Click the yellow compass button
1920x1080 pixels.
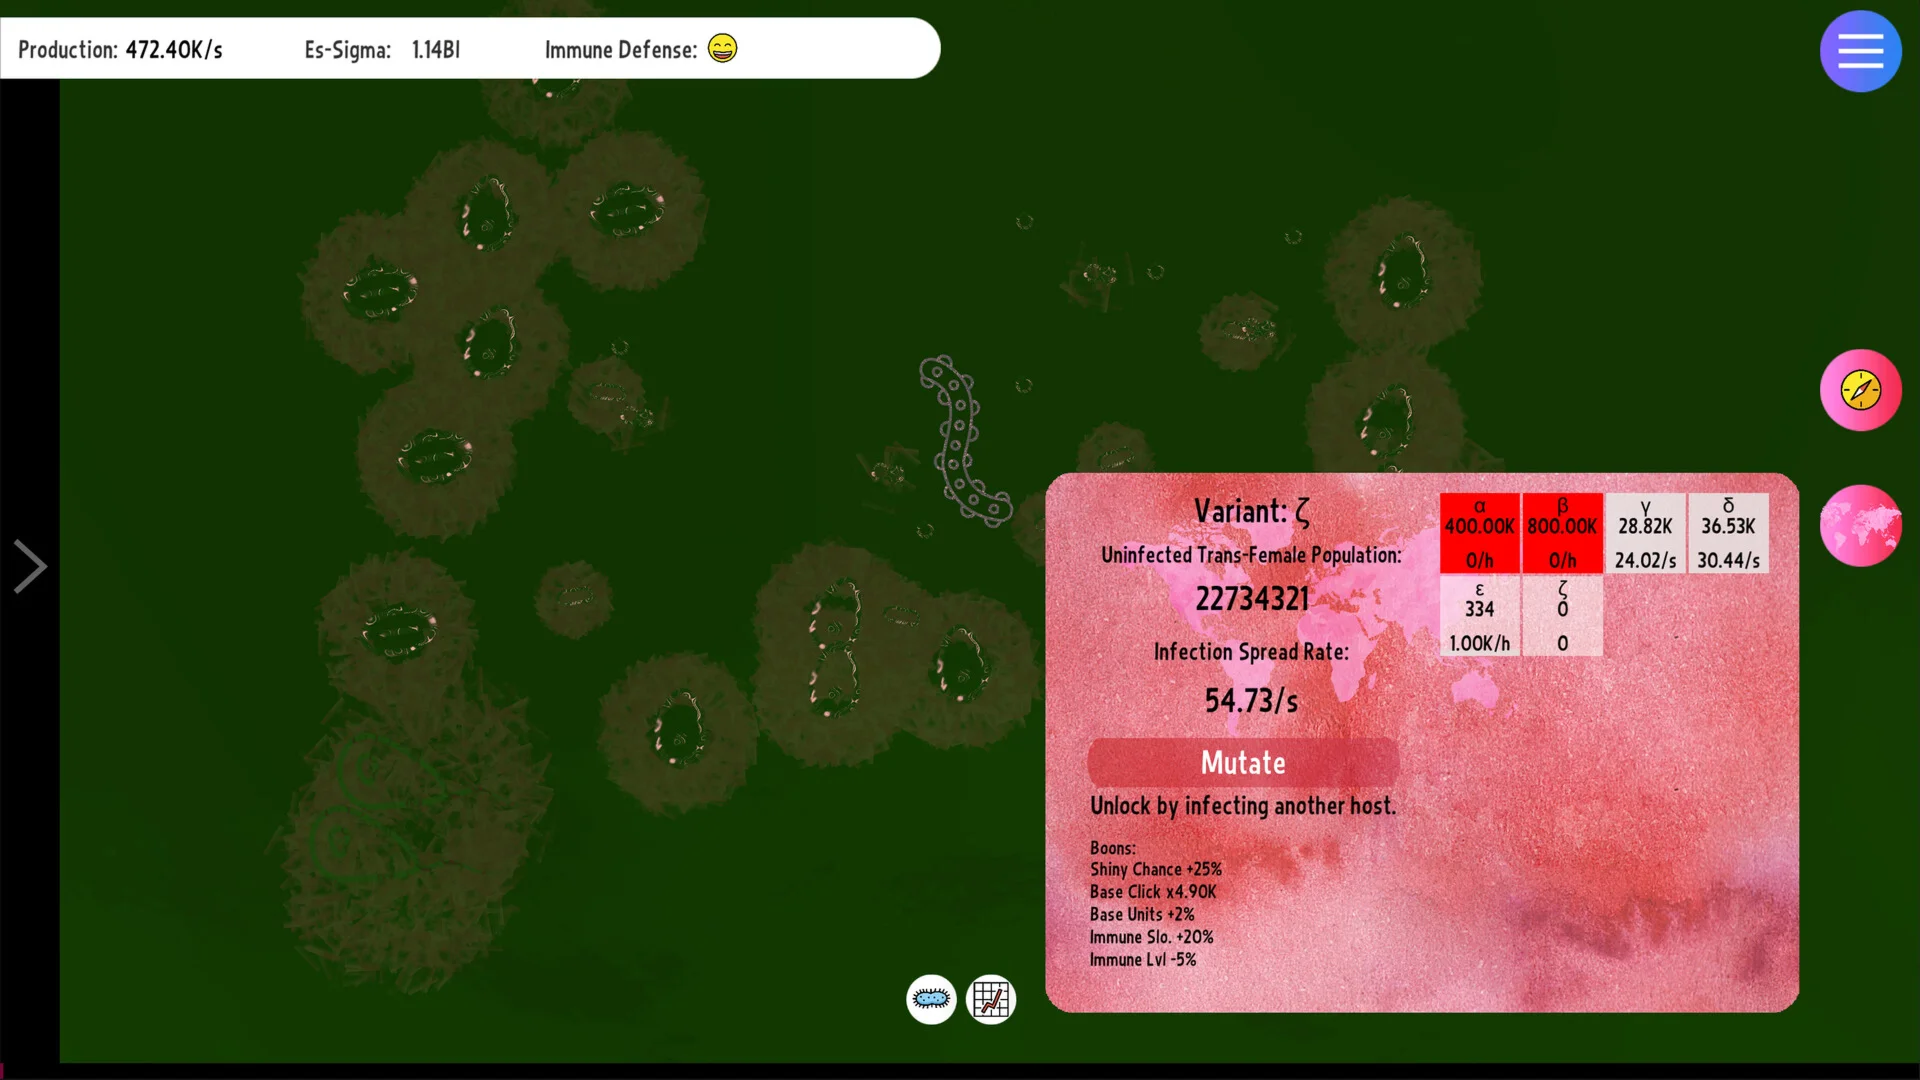1860,390
